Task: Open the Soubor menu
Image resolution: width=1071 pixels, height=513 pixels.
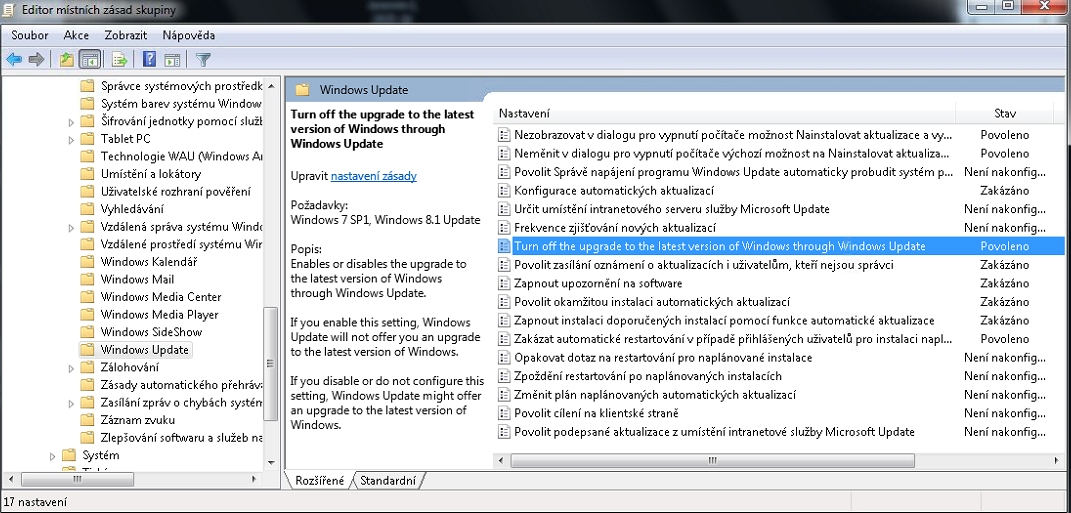Action: [x=29, y=36]
